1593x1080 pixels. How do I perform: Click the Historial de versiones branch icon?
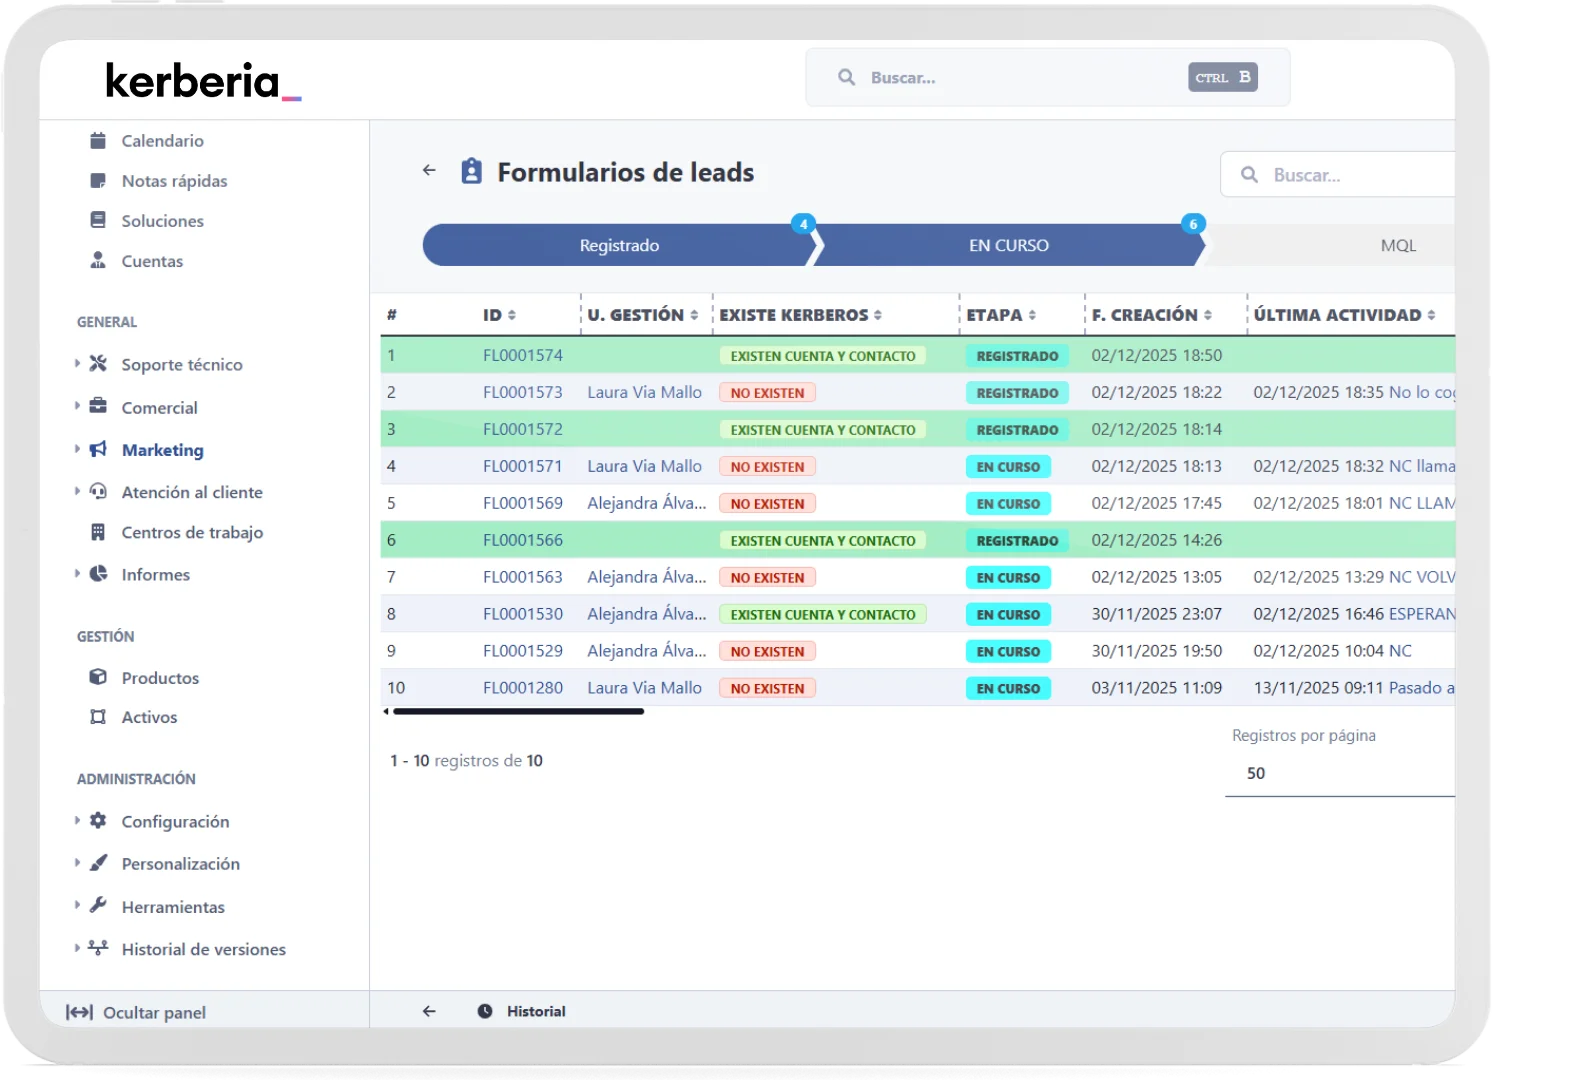[x=98, y=948]
